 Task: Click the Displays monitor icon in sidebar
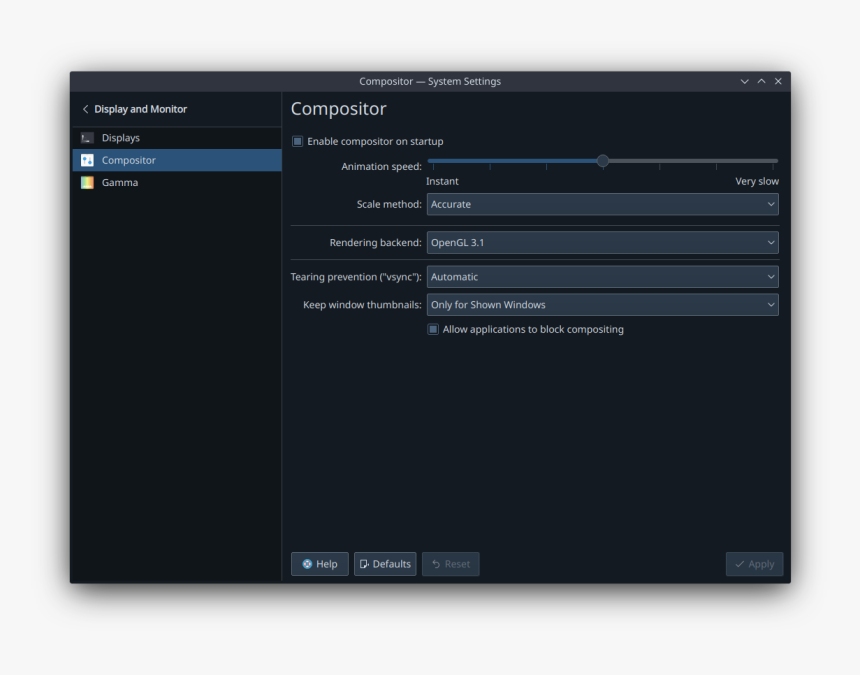87,138
